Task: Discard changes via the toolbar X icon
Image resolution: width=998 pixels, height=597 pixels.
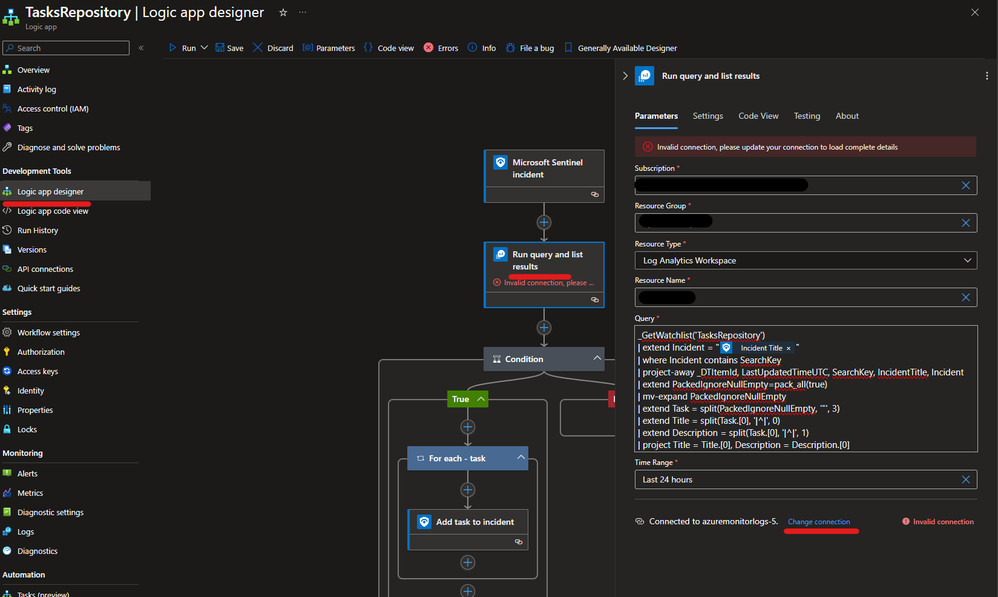Action: coord(258,48)
